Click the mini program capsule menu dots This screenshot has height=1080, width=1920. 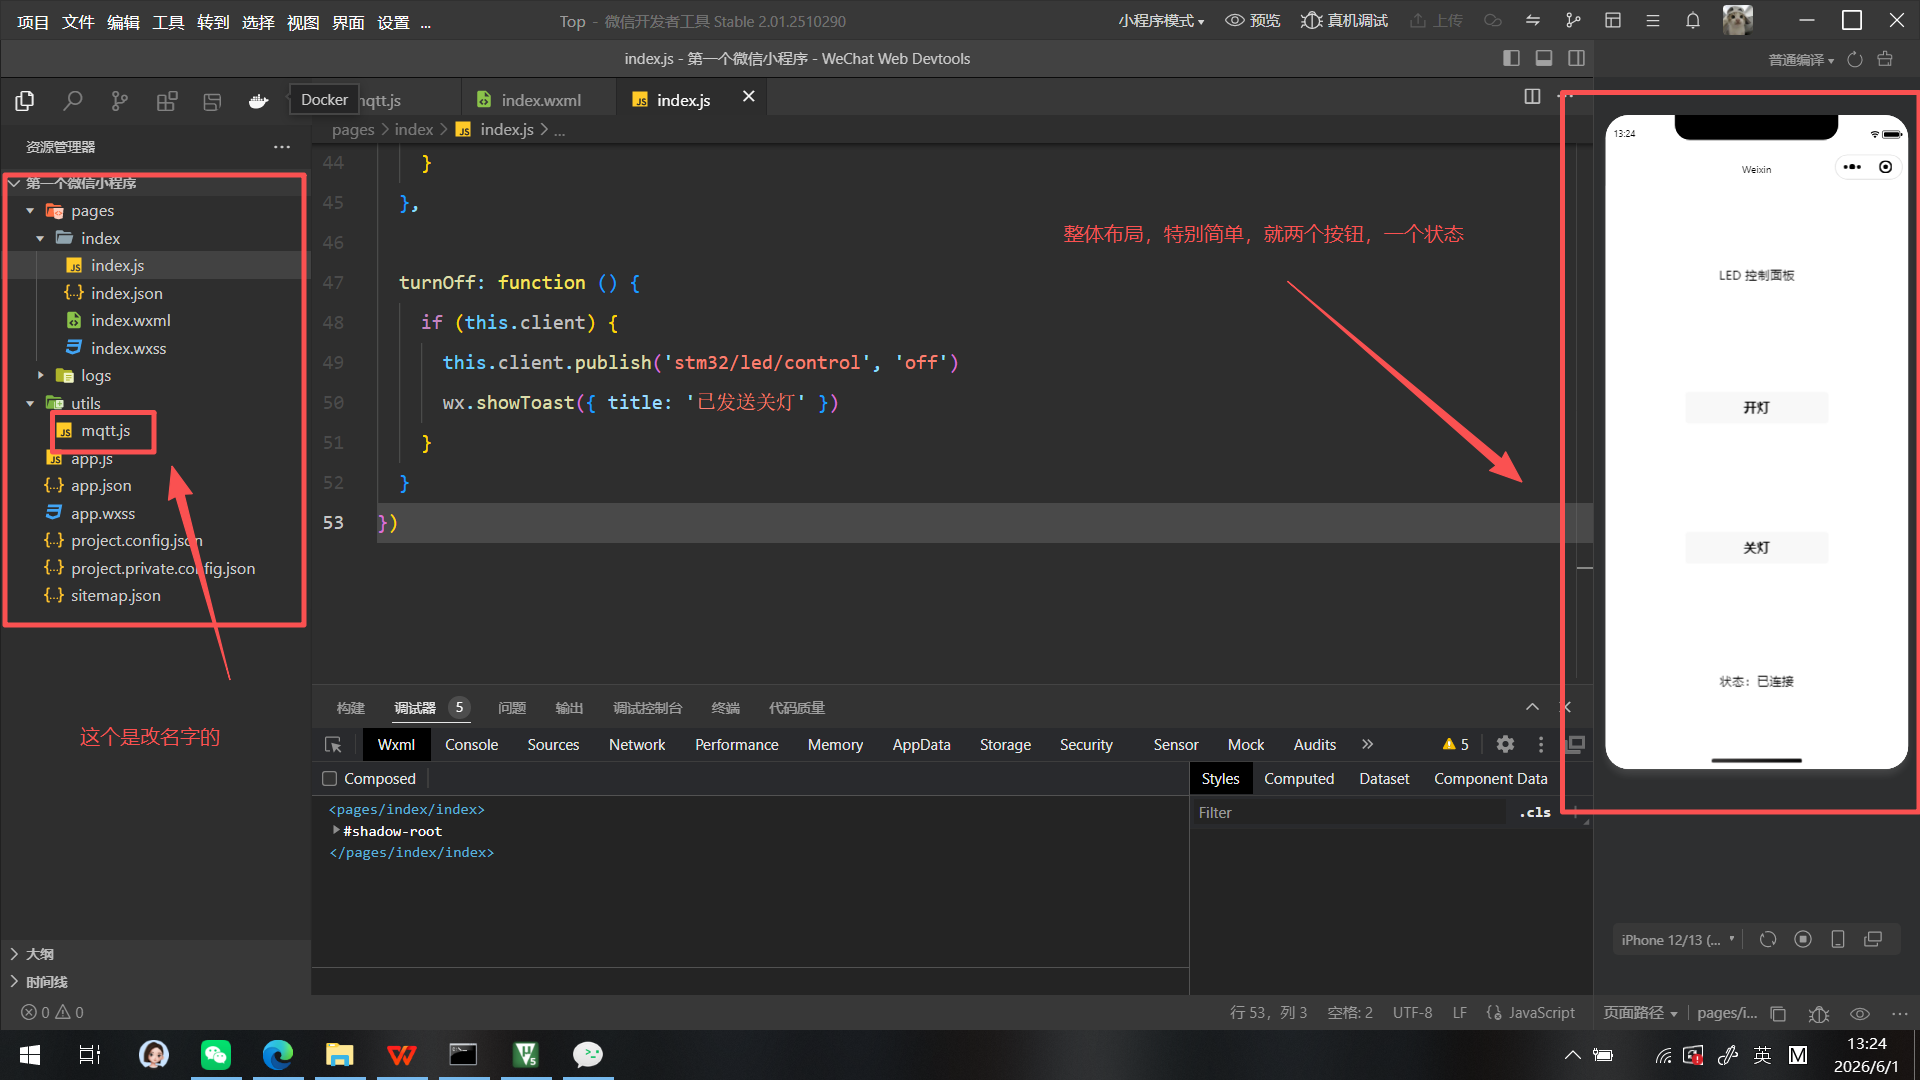click(x=1852, y=167)
